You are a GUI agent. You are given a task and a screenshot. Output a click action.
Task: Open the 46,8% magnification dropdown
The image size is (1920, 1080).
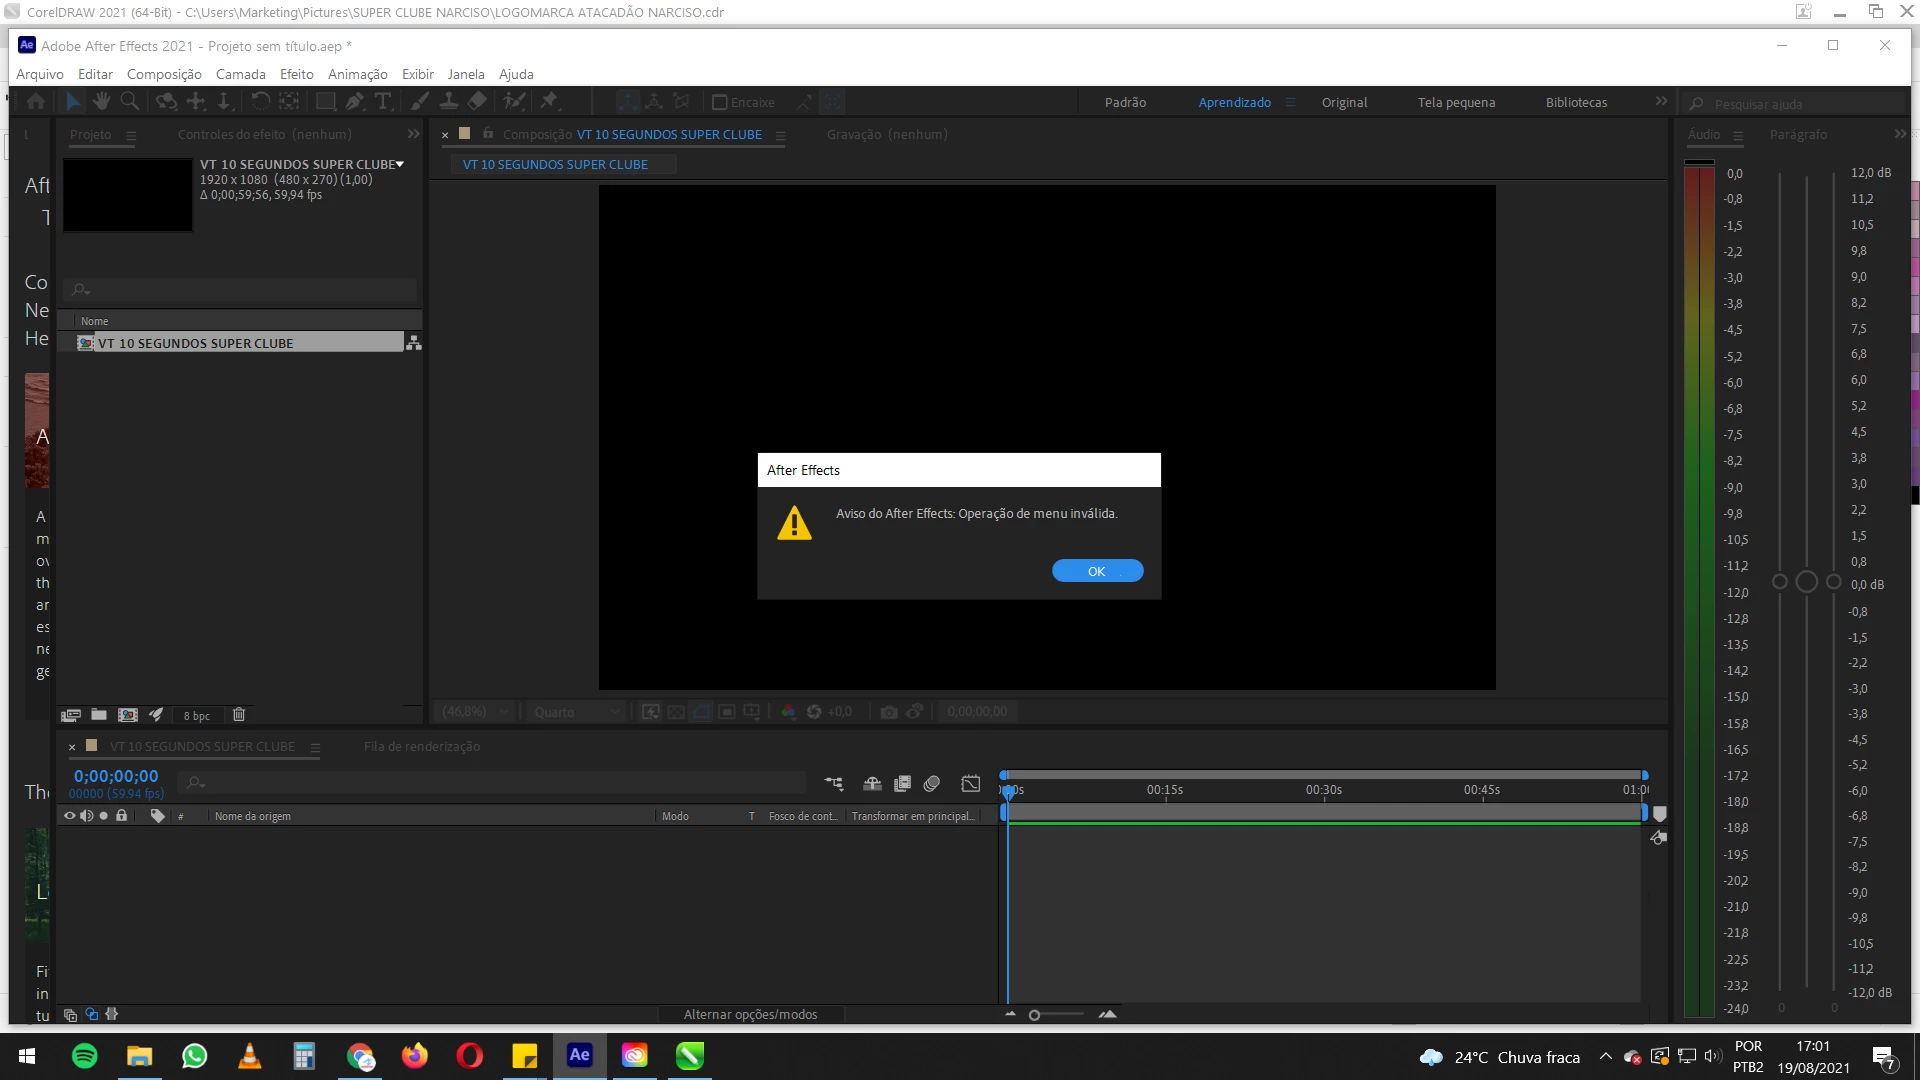pos(476,712)
